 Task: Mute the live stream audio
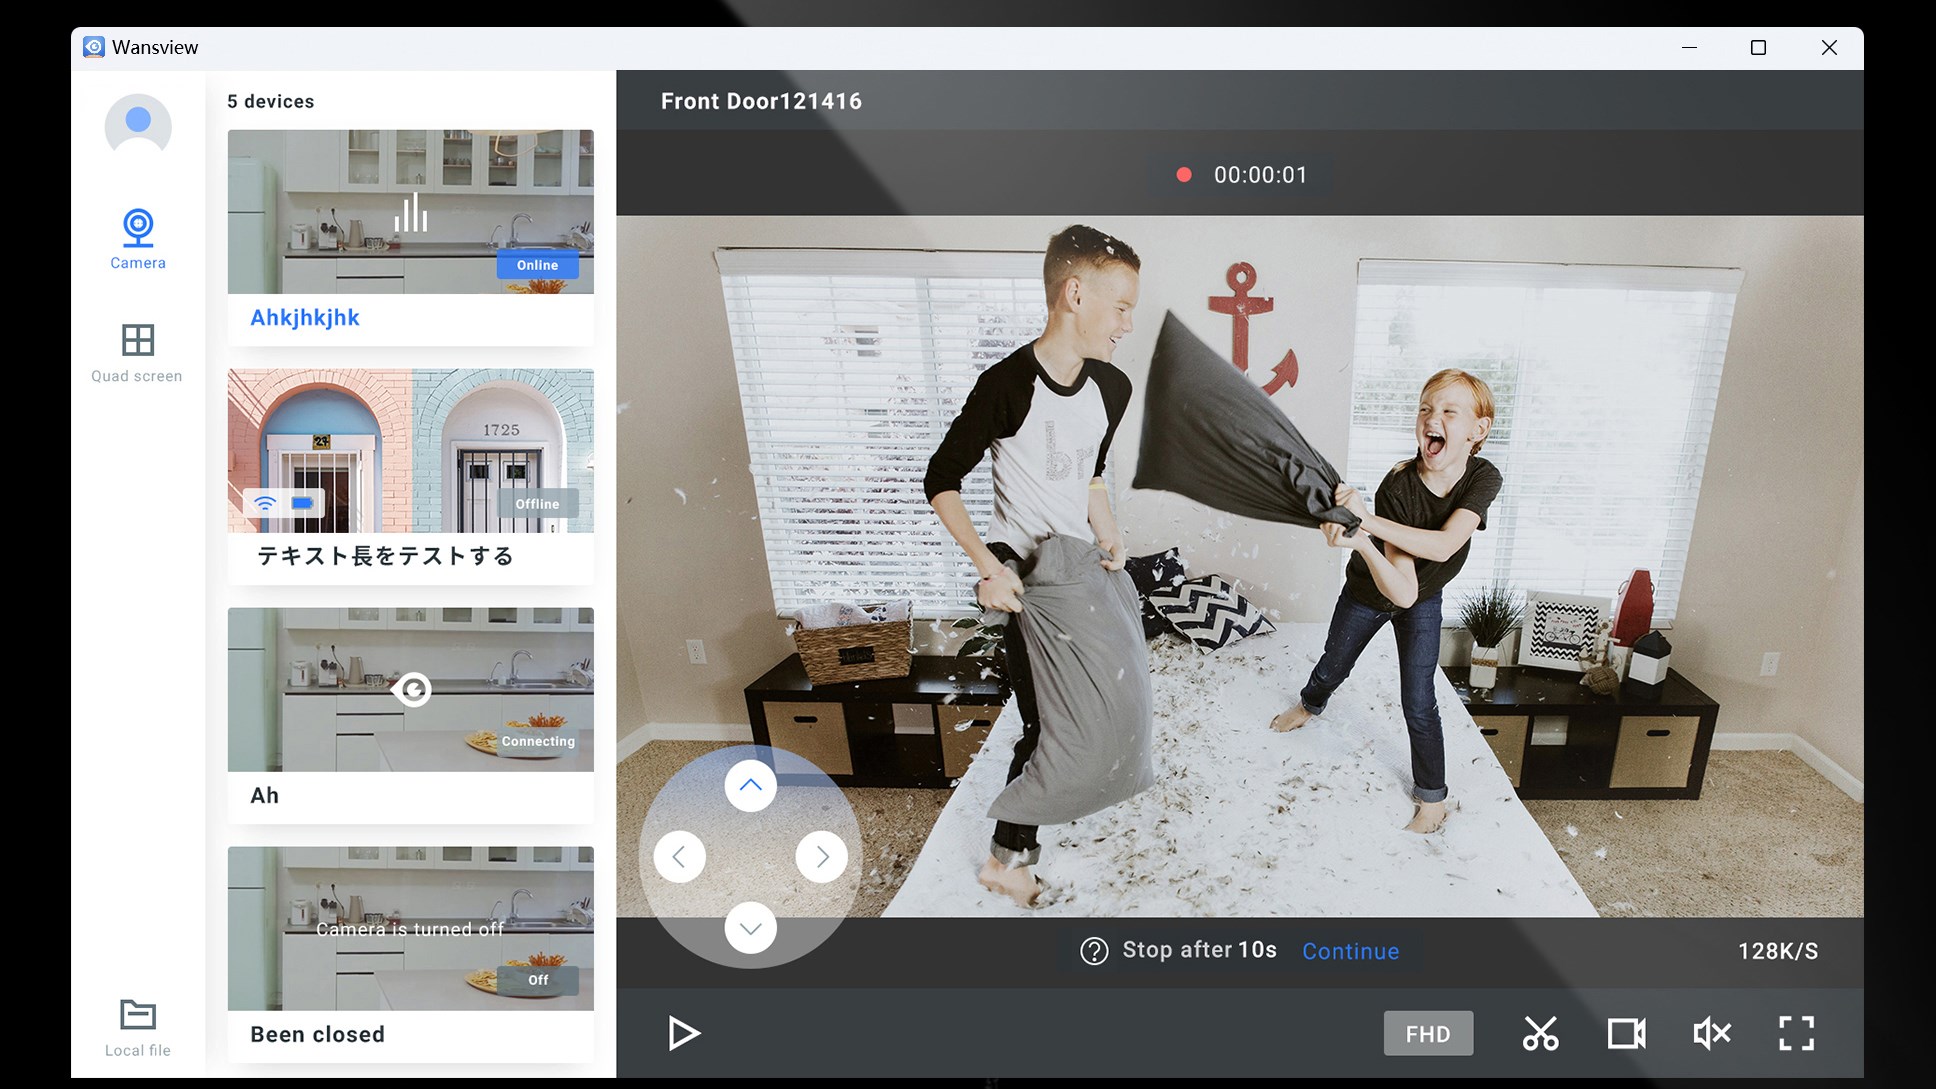(x=1711, y=1033)
